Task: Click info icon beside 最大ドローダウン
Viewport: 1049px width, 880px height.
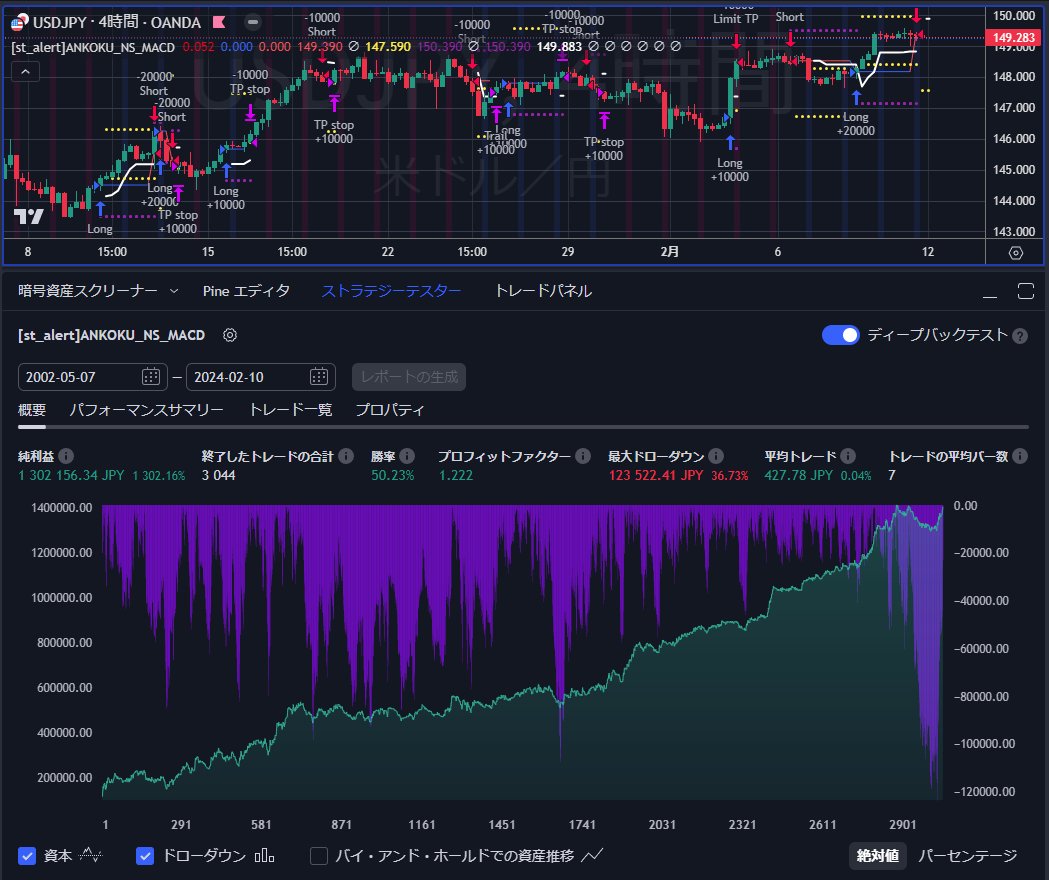Action: [x=716, y=456]
